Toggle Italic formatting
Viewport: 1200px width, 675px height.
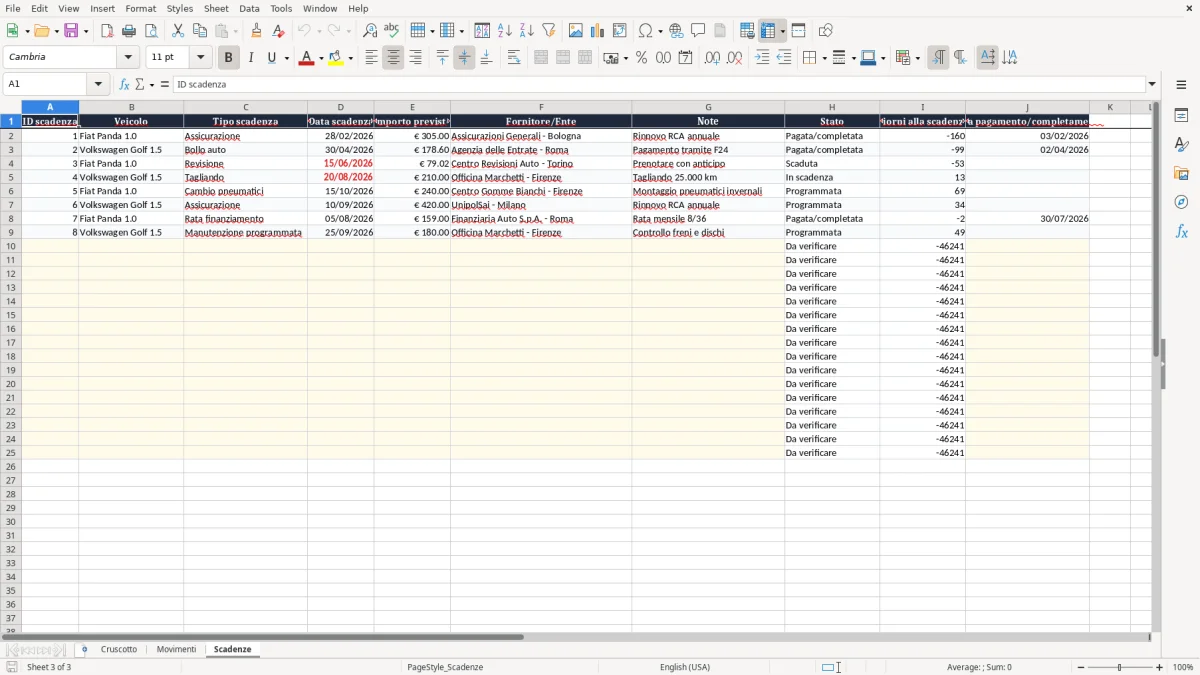point(251,58)
